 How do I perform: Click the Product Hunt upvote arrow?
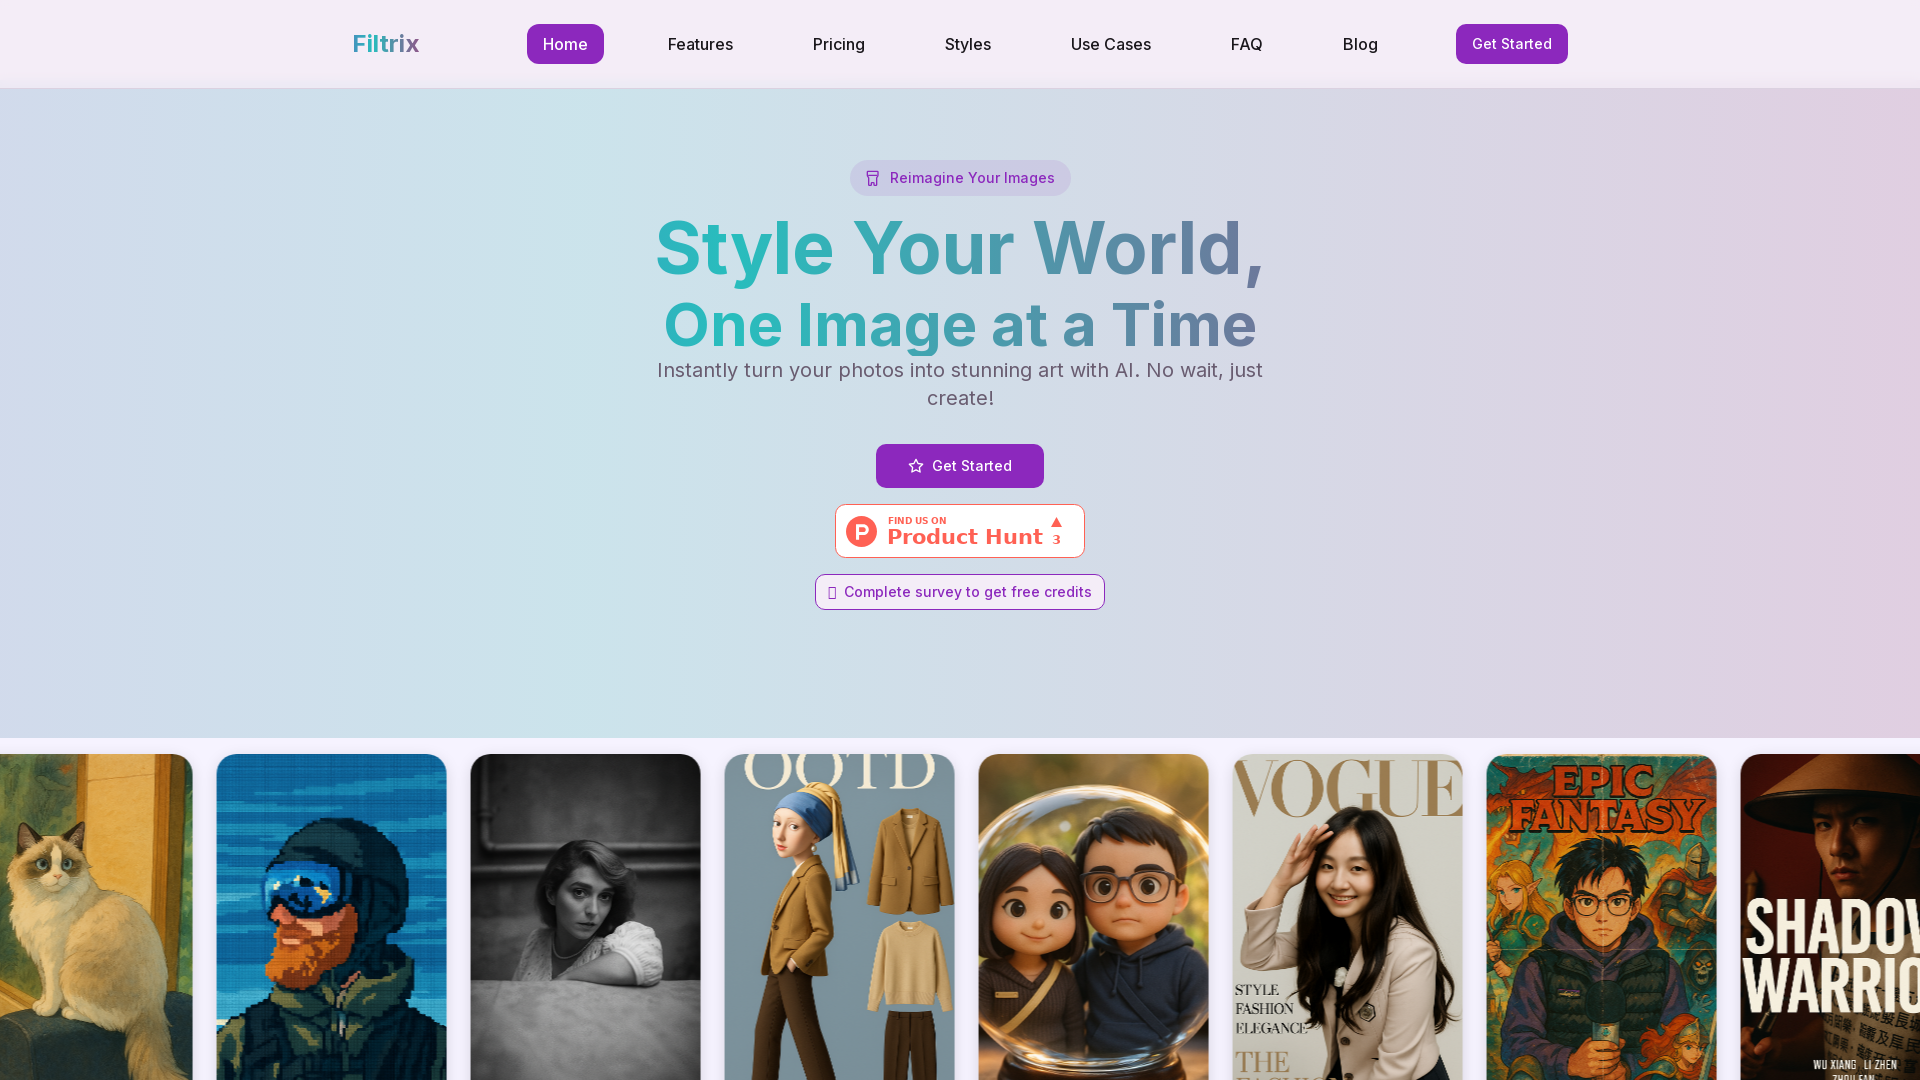click(1056, 522)
